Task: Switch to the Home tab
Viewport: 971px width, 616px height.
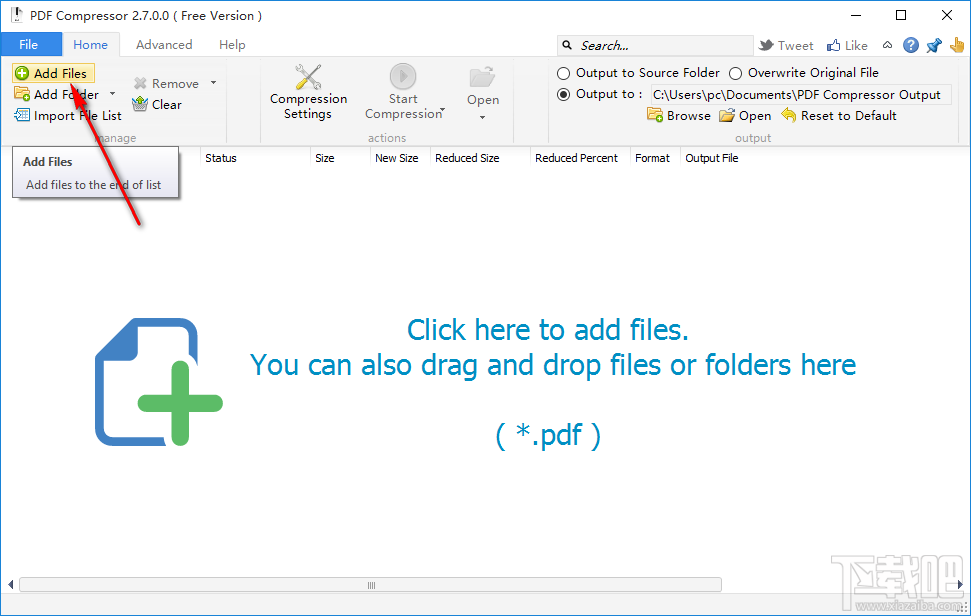Action: point(90,45)
